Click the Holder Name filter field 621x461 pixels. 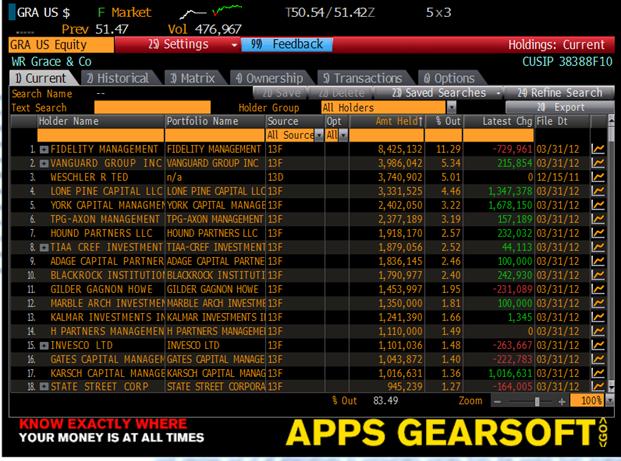[101, 135]
